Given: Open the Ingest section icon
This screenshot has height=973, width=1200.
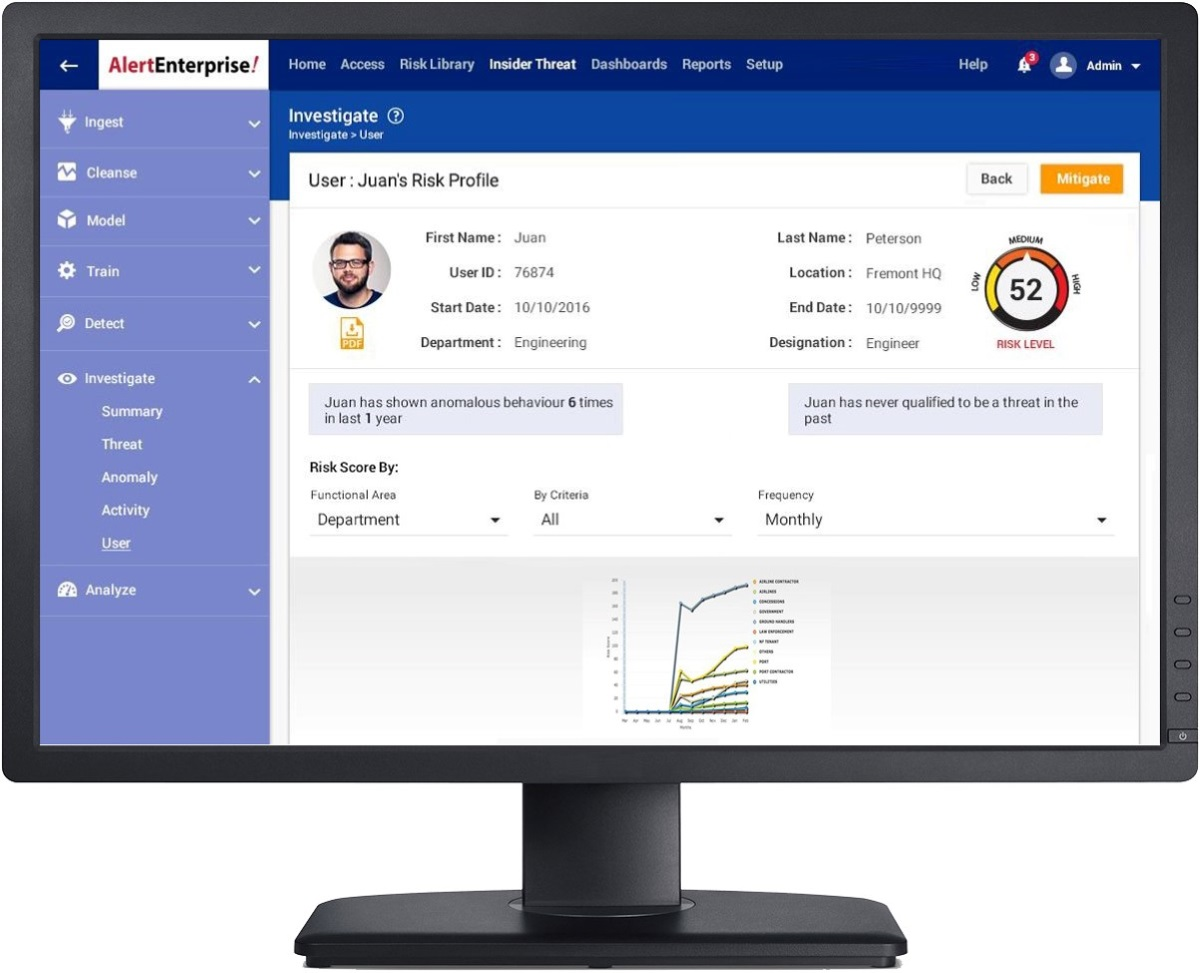Looking at the screenshot, I should coord(66,122).
